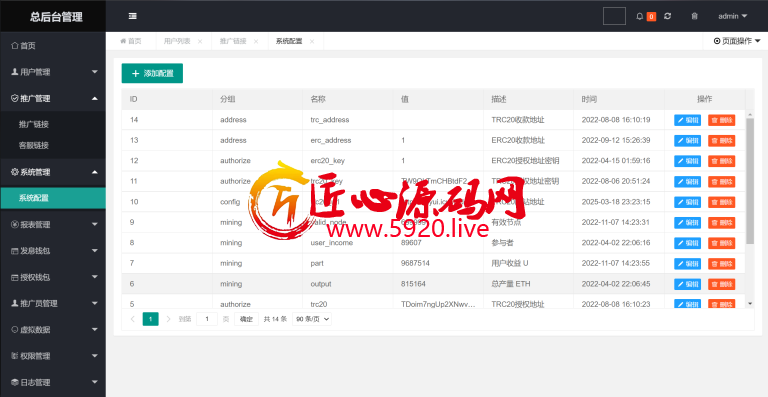Edit the output row
This screenshot has height=397, width=768.
pos(687,284)
